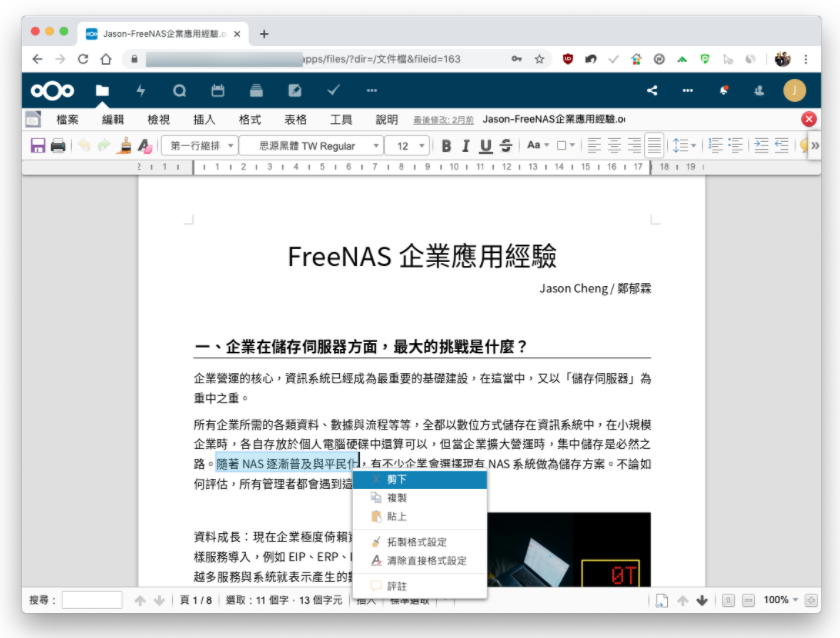Image resolution: width=840 pixels, height=638 pixels.
Task: Toggle Italic formatting
Action: tap(466, 146)
